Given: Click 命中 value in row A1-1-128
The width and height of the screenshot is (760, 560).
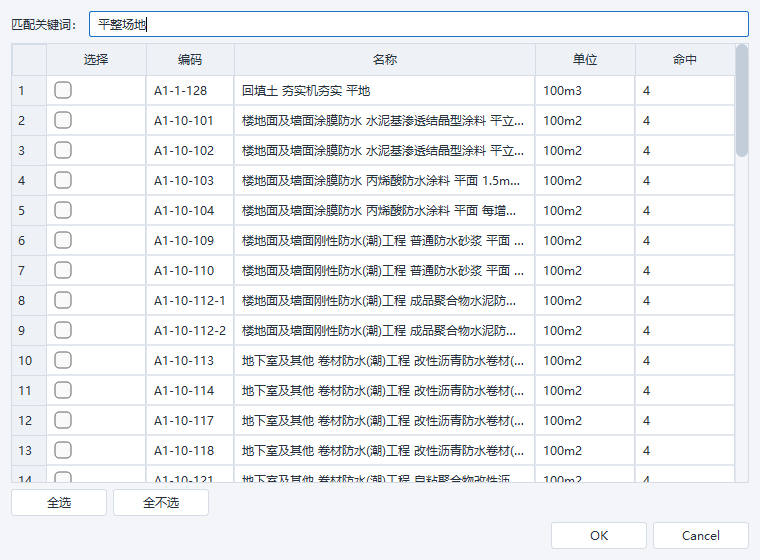Looking at the screenshot, I should [x=685, y=91].
